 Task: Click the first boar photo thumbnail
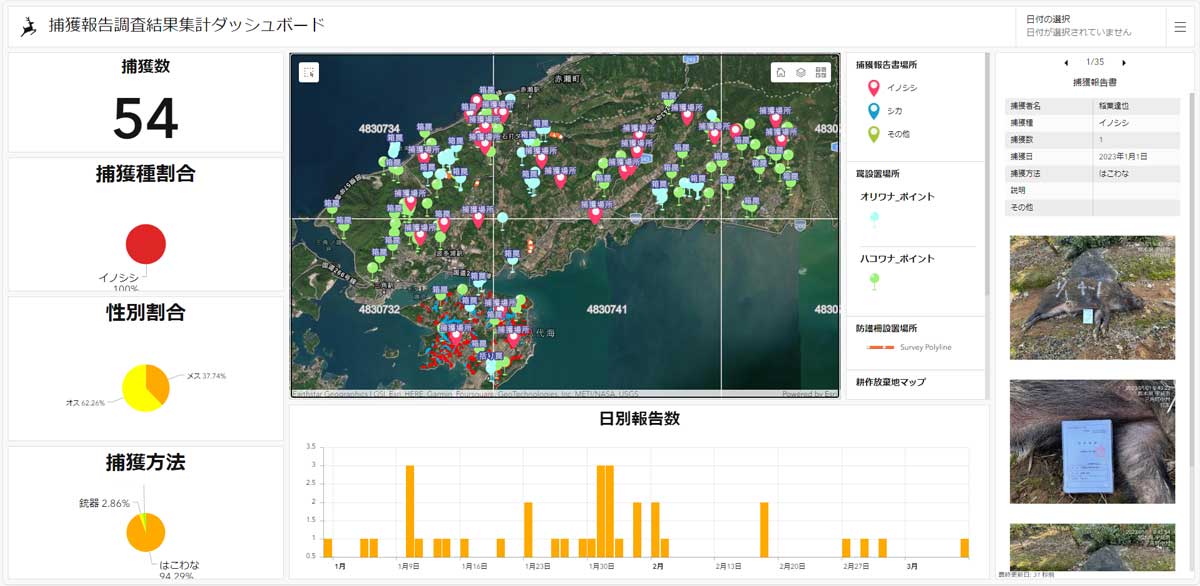click(1092, 297)
